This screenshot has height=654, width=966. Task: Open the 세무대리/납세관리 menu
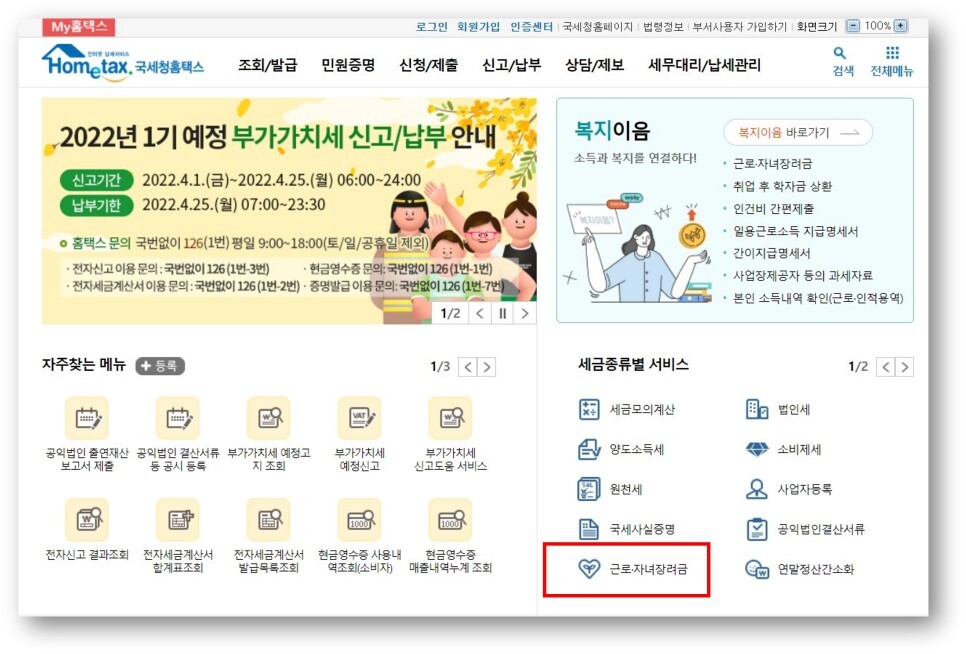[x=704, y=65]
